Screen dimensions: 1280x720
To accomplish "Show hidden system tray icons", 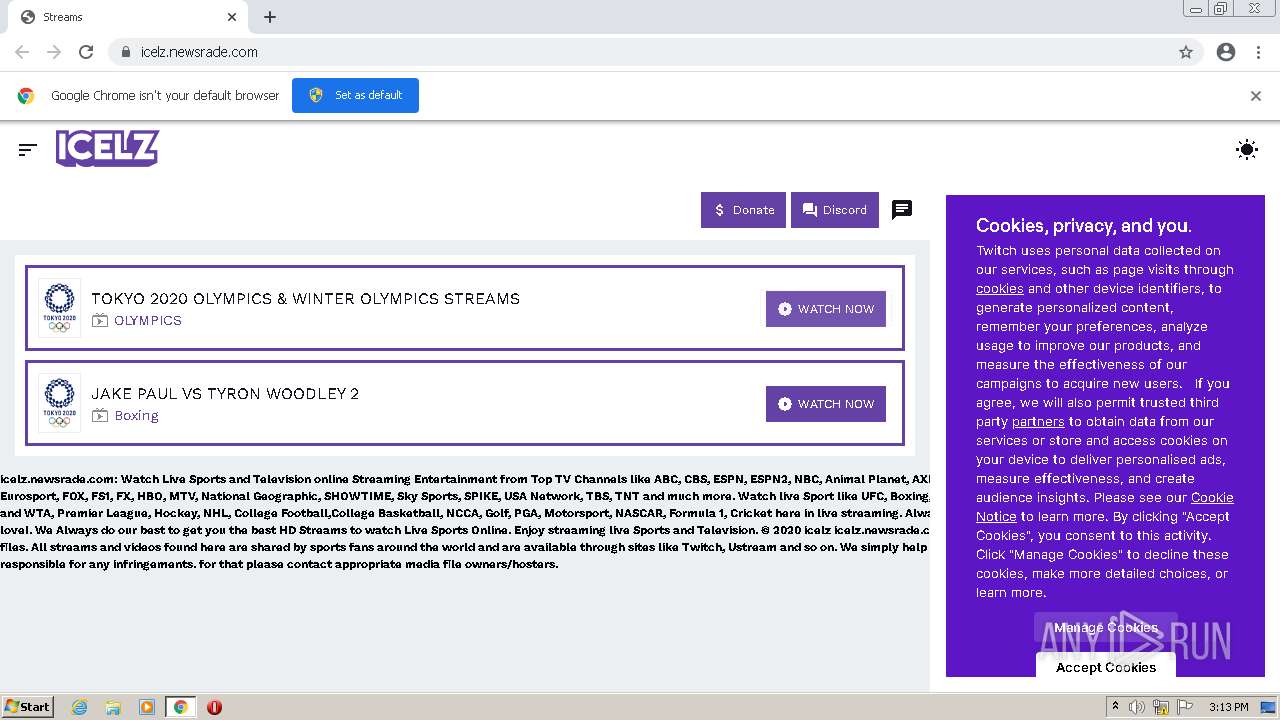I will pyautogui.click(x=1116, y=707).
